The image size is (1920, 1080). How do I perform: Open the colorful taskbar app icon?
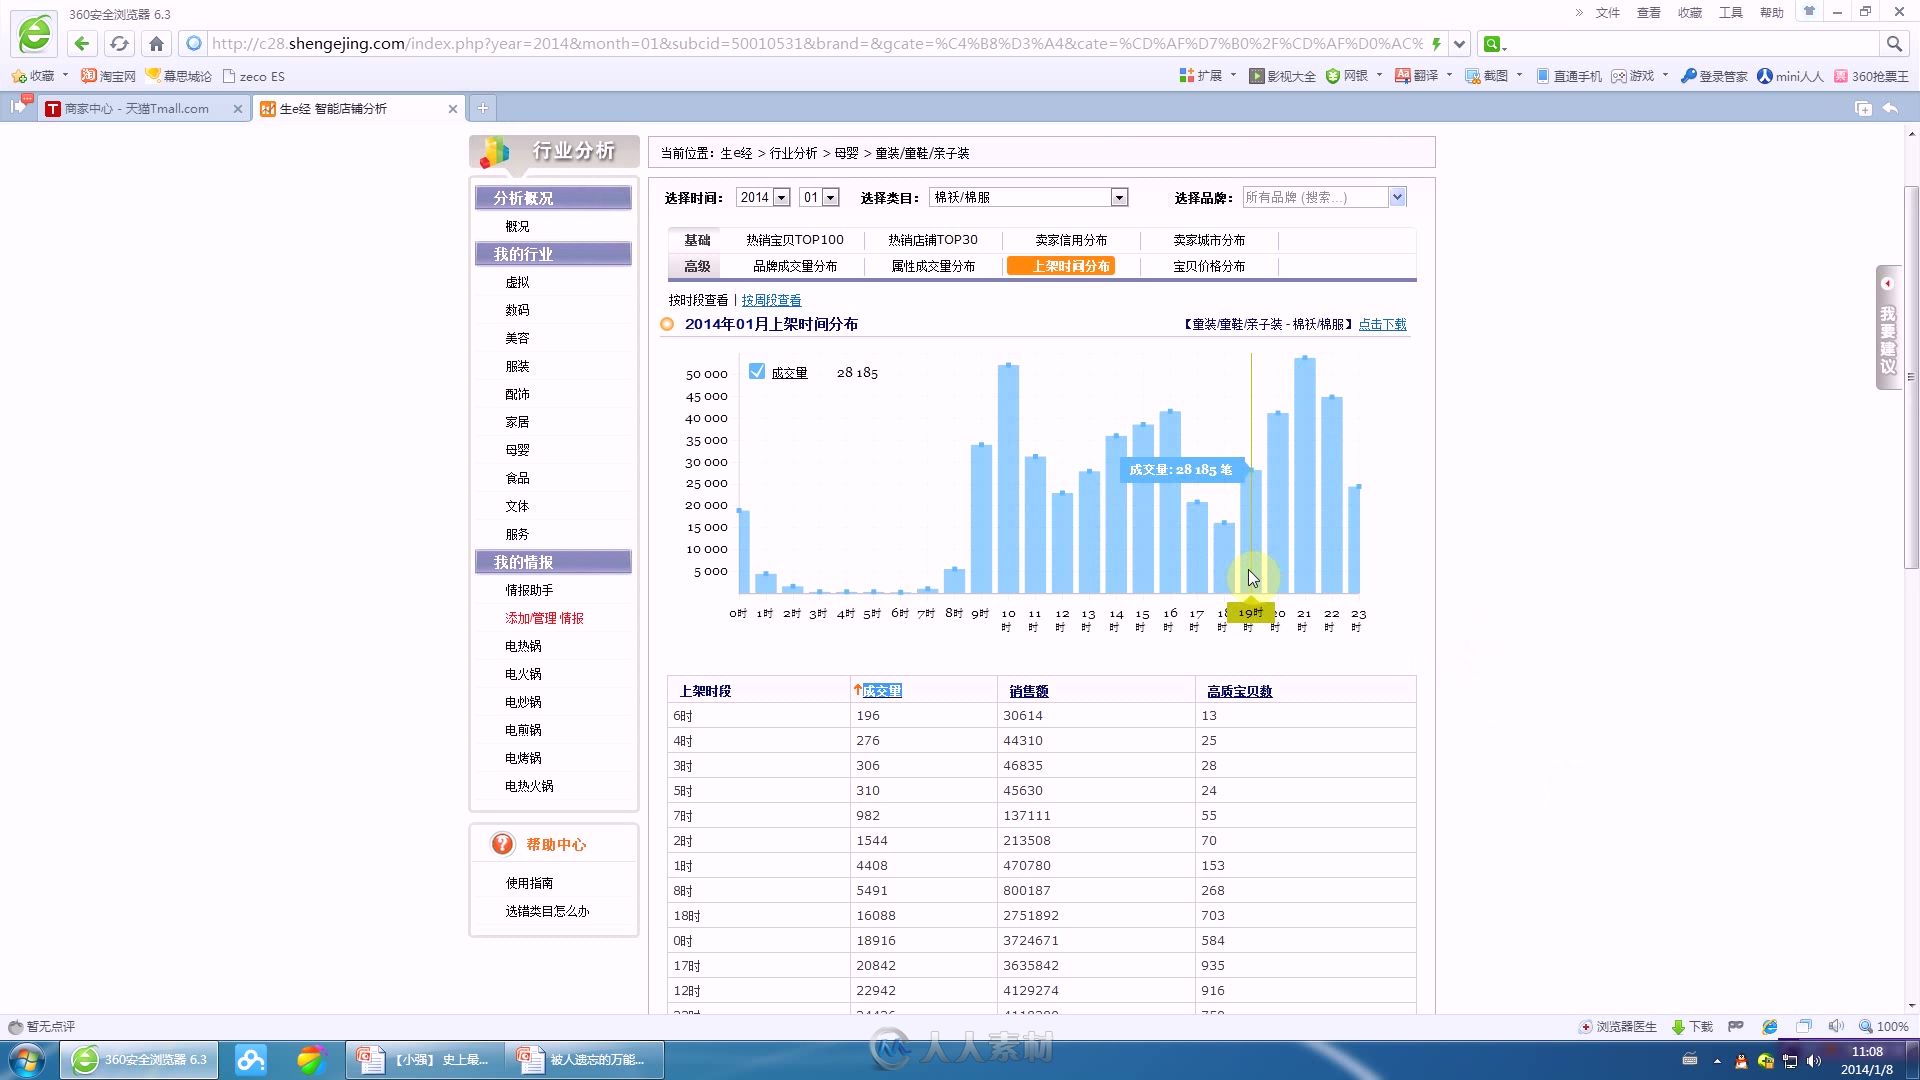pos(311,1059)
